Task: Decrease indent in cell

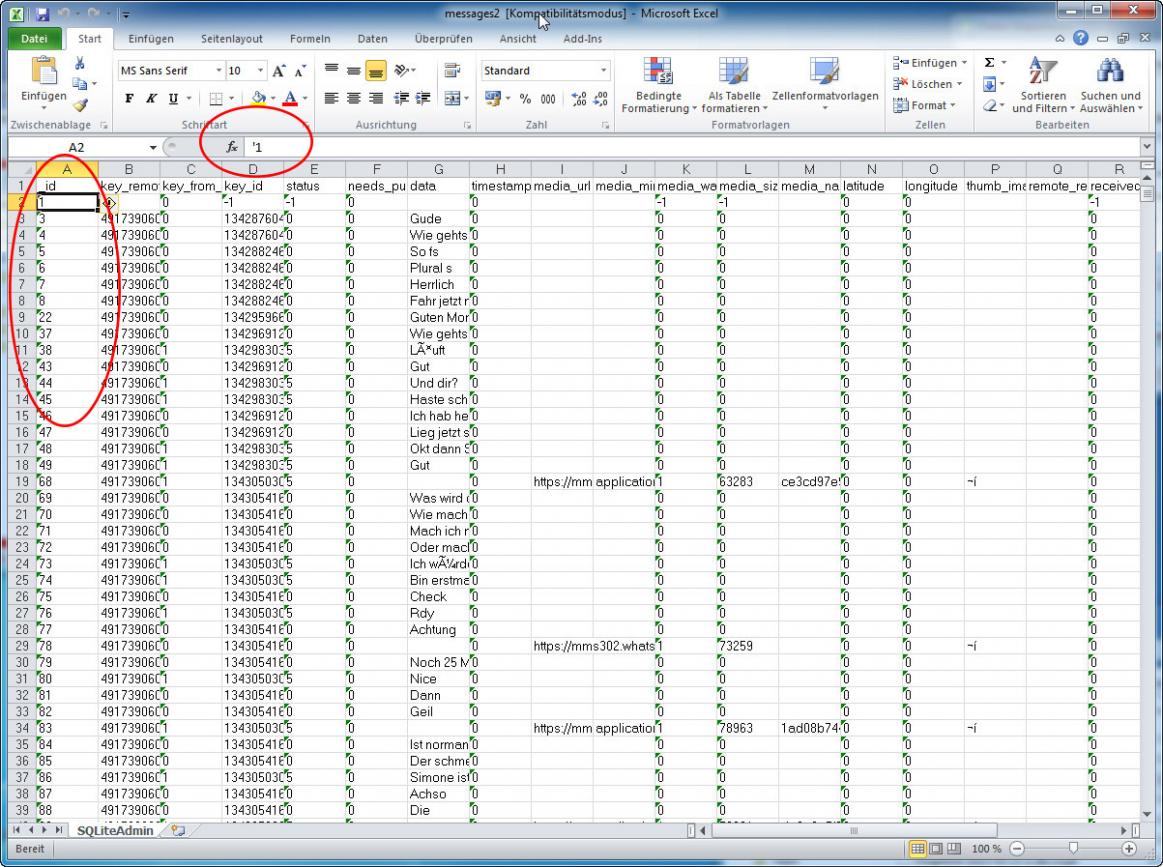Action: 401,98
